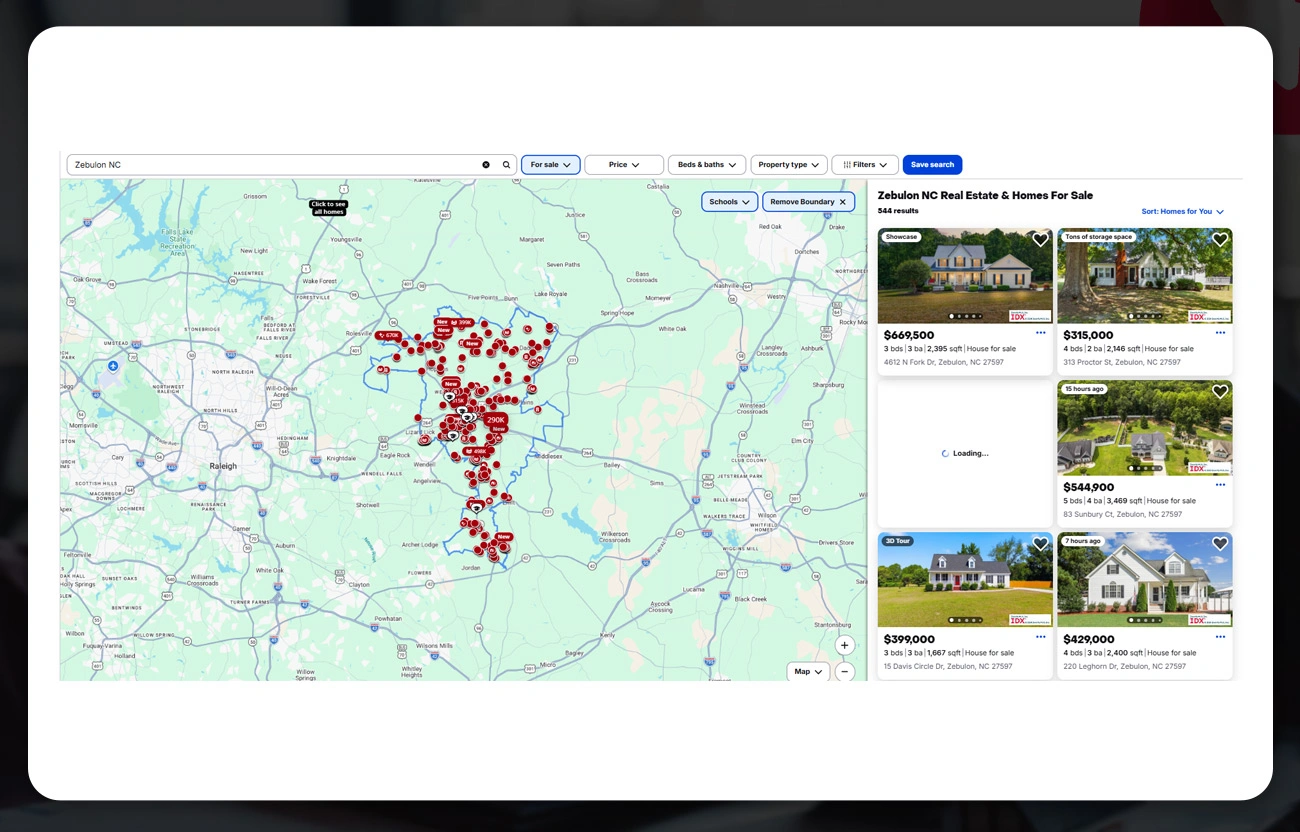
Task: Toggle the heart on the 83 Sunbury Ct listing
Action: pyautogui.click(x=1220, y=392)
